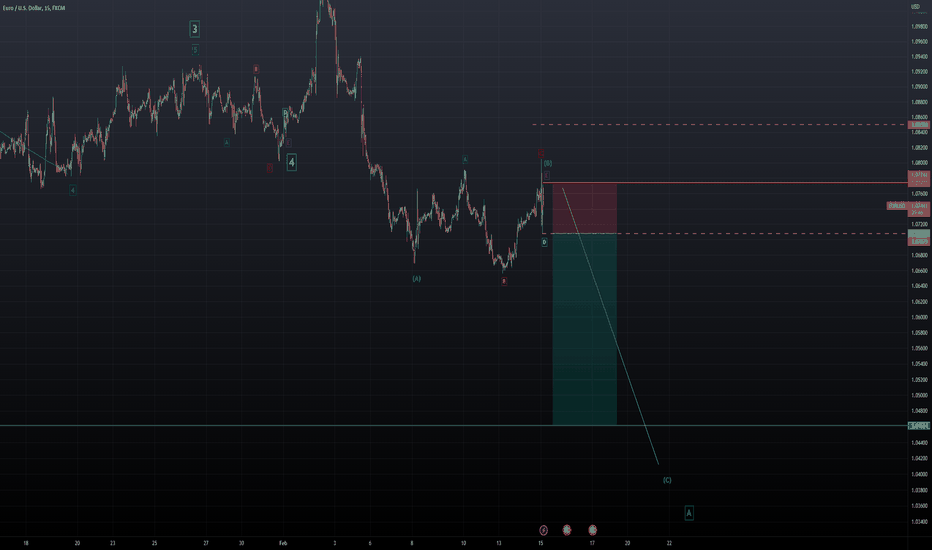Viewport: 932px width, 550px height.
Task: Select the upper dashed red horizontal line
Action: click(x=720, y=124)
